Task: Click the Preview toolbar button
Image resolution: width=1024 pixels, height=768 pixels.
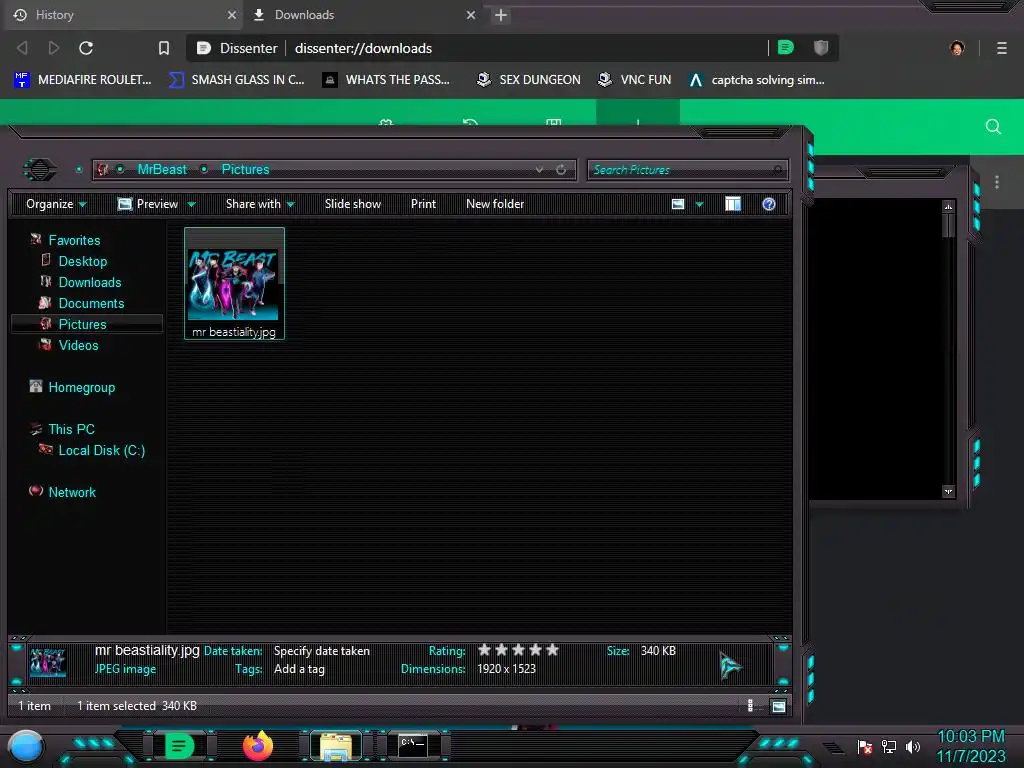Action: click(x=148, y=204)
